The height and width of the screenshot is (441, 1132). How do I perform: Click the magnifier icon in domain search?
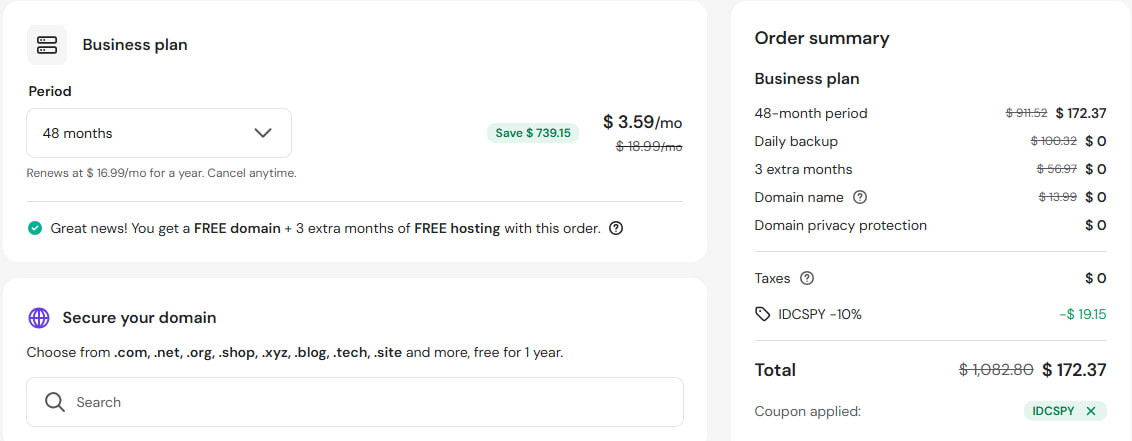click(55, 402)
